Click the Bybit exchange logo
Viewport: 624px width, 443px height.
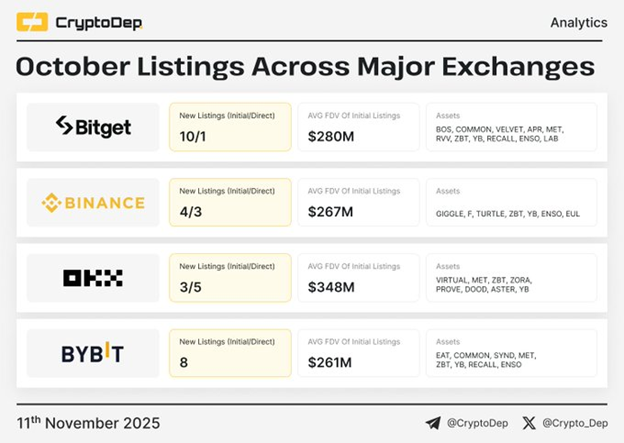pyautogui.click(x=93, y=353)
